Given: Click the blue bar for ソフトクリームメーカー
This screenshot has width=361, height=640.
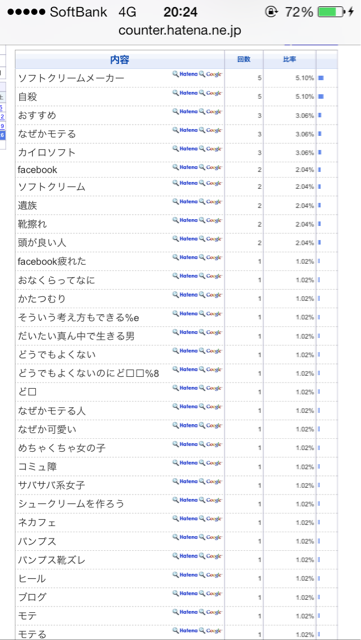Looking at the screenshot, I should [x=321, y=78].
